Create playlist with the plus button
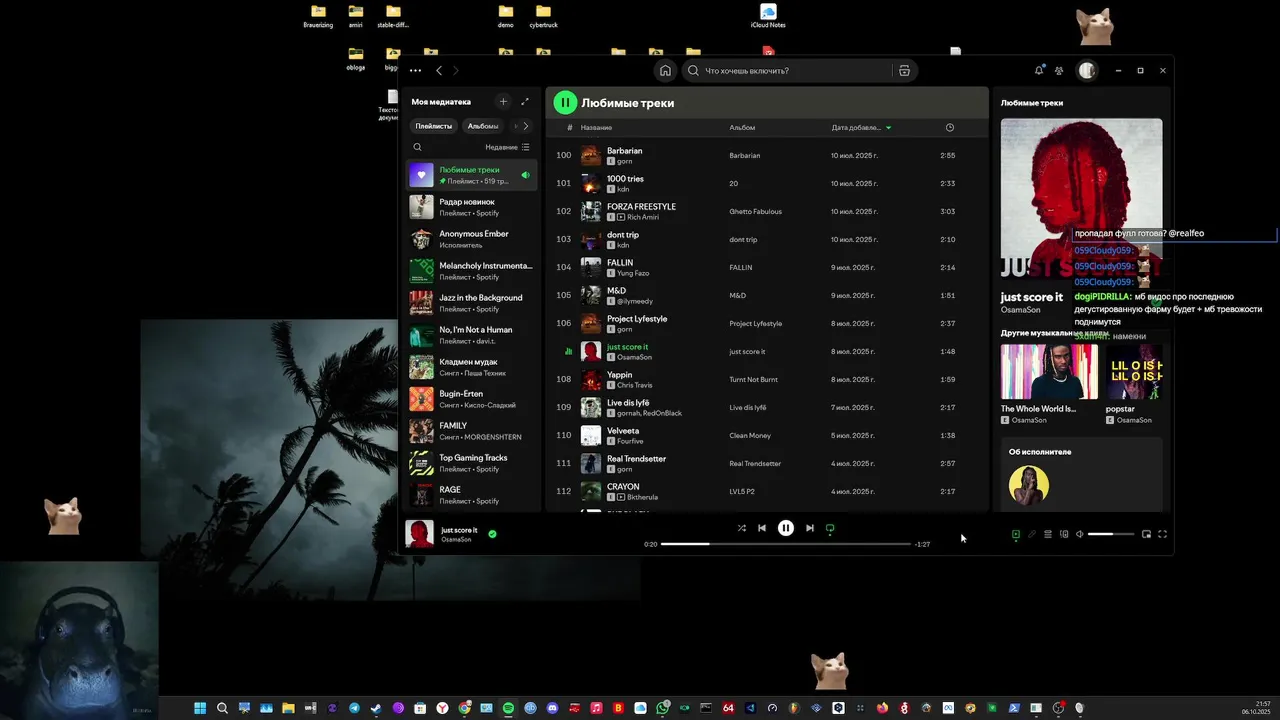Viewport: 1280px width, 720px height. pos(503,102)
